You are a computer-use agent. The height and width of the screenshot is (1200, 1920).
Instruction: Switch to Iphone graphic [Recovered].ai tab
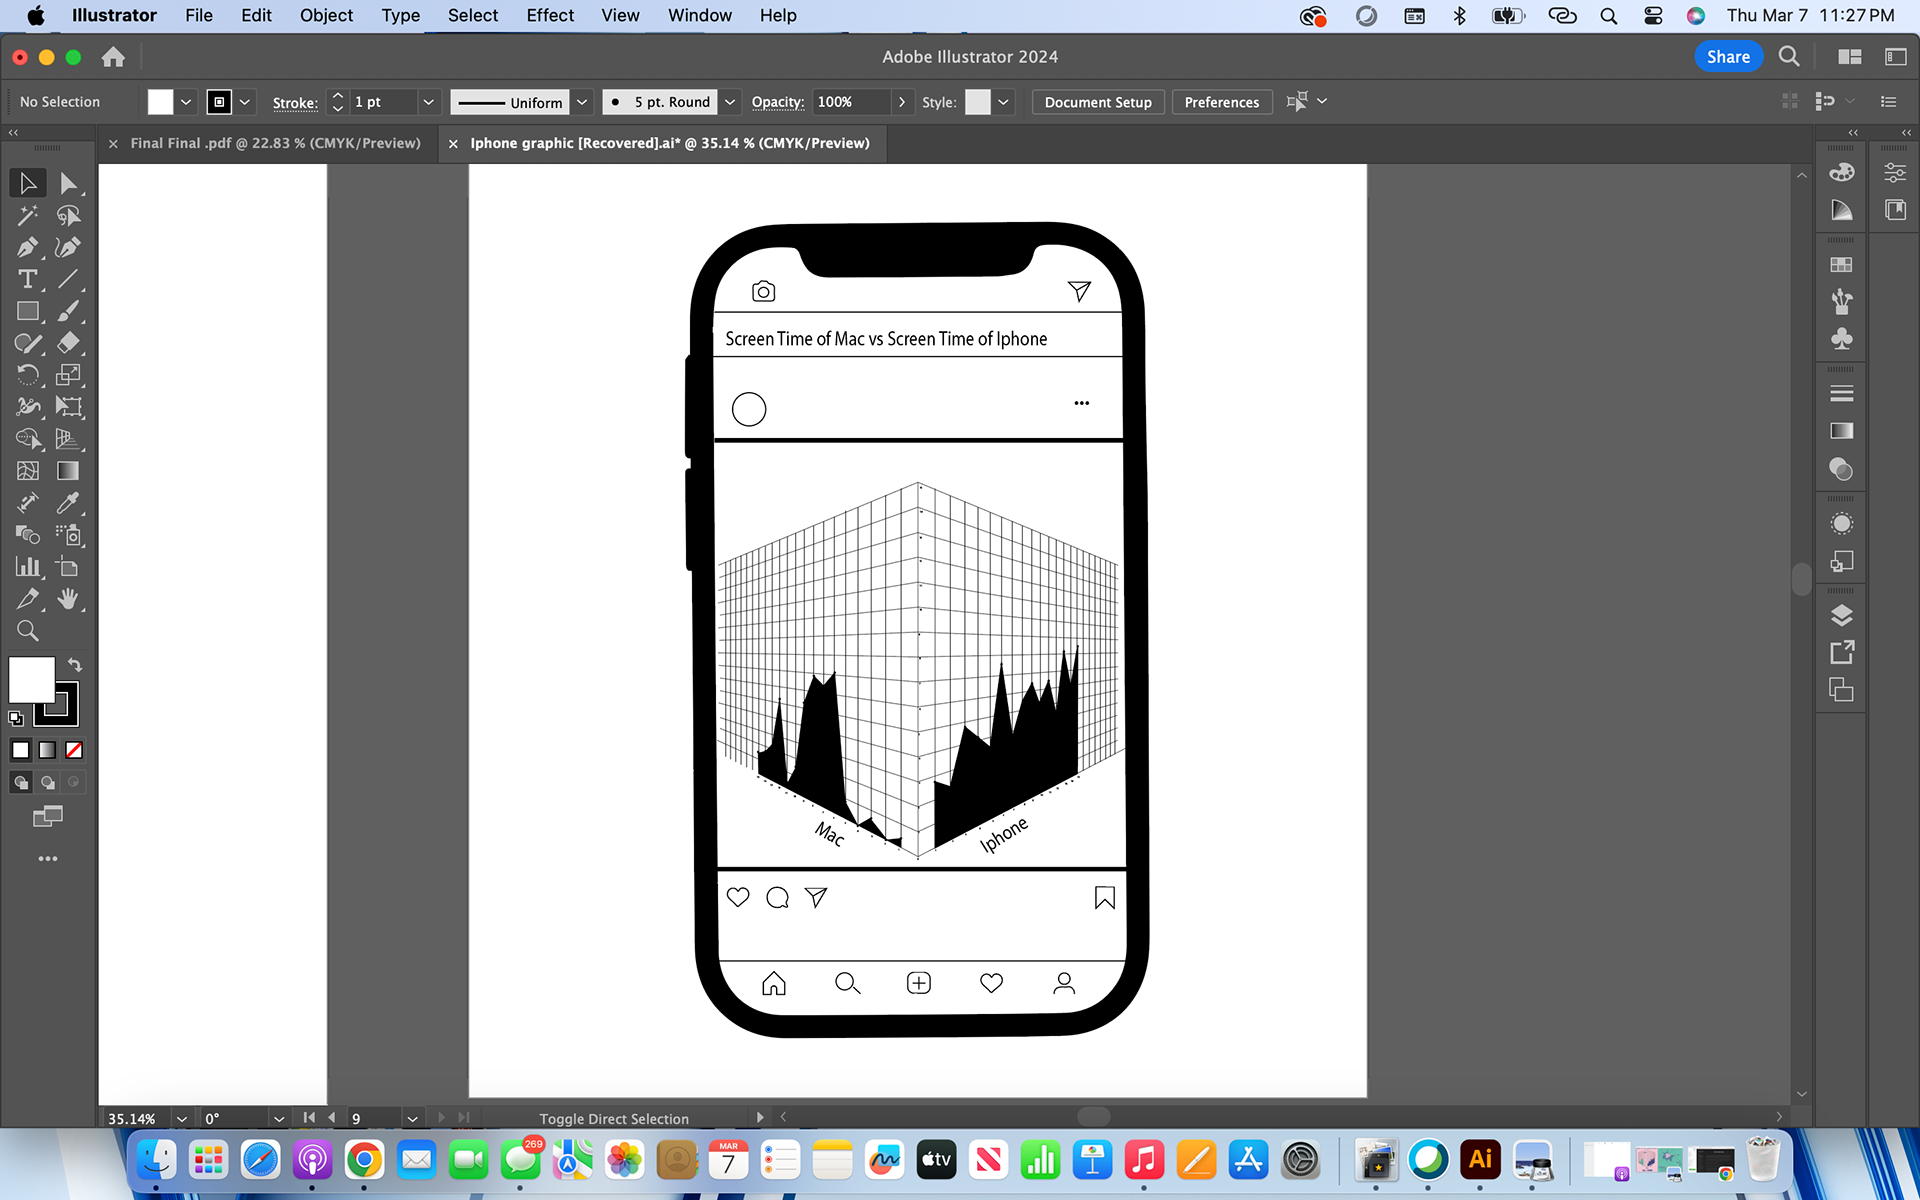pyautogui.click(x=670, y=143)
